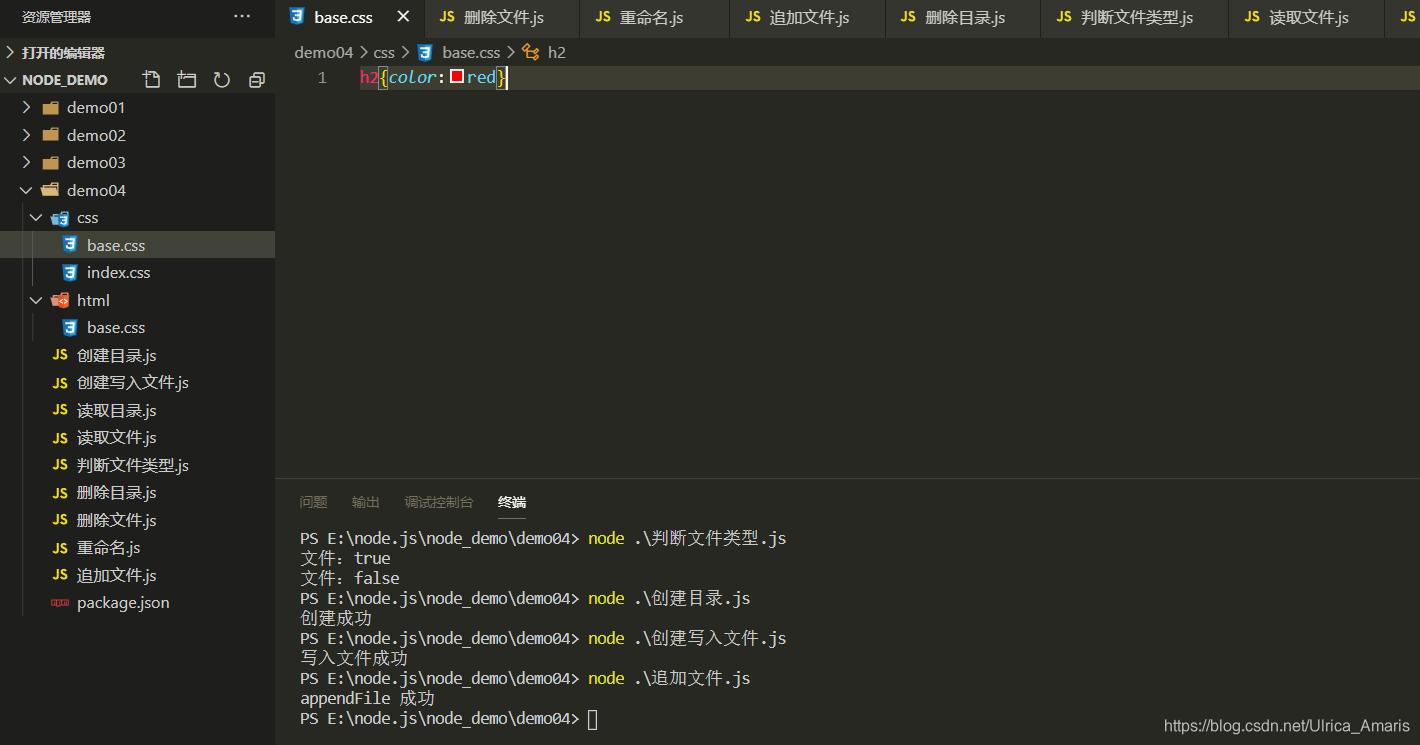Open the explorer more actions ellipsis
Image resolution: width=1420 pixels, height=745 pixels.
[x=242, y=17]
